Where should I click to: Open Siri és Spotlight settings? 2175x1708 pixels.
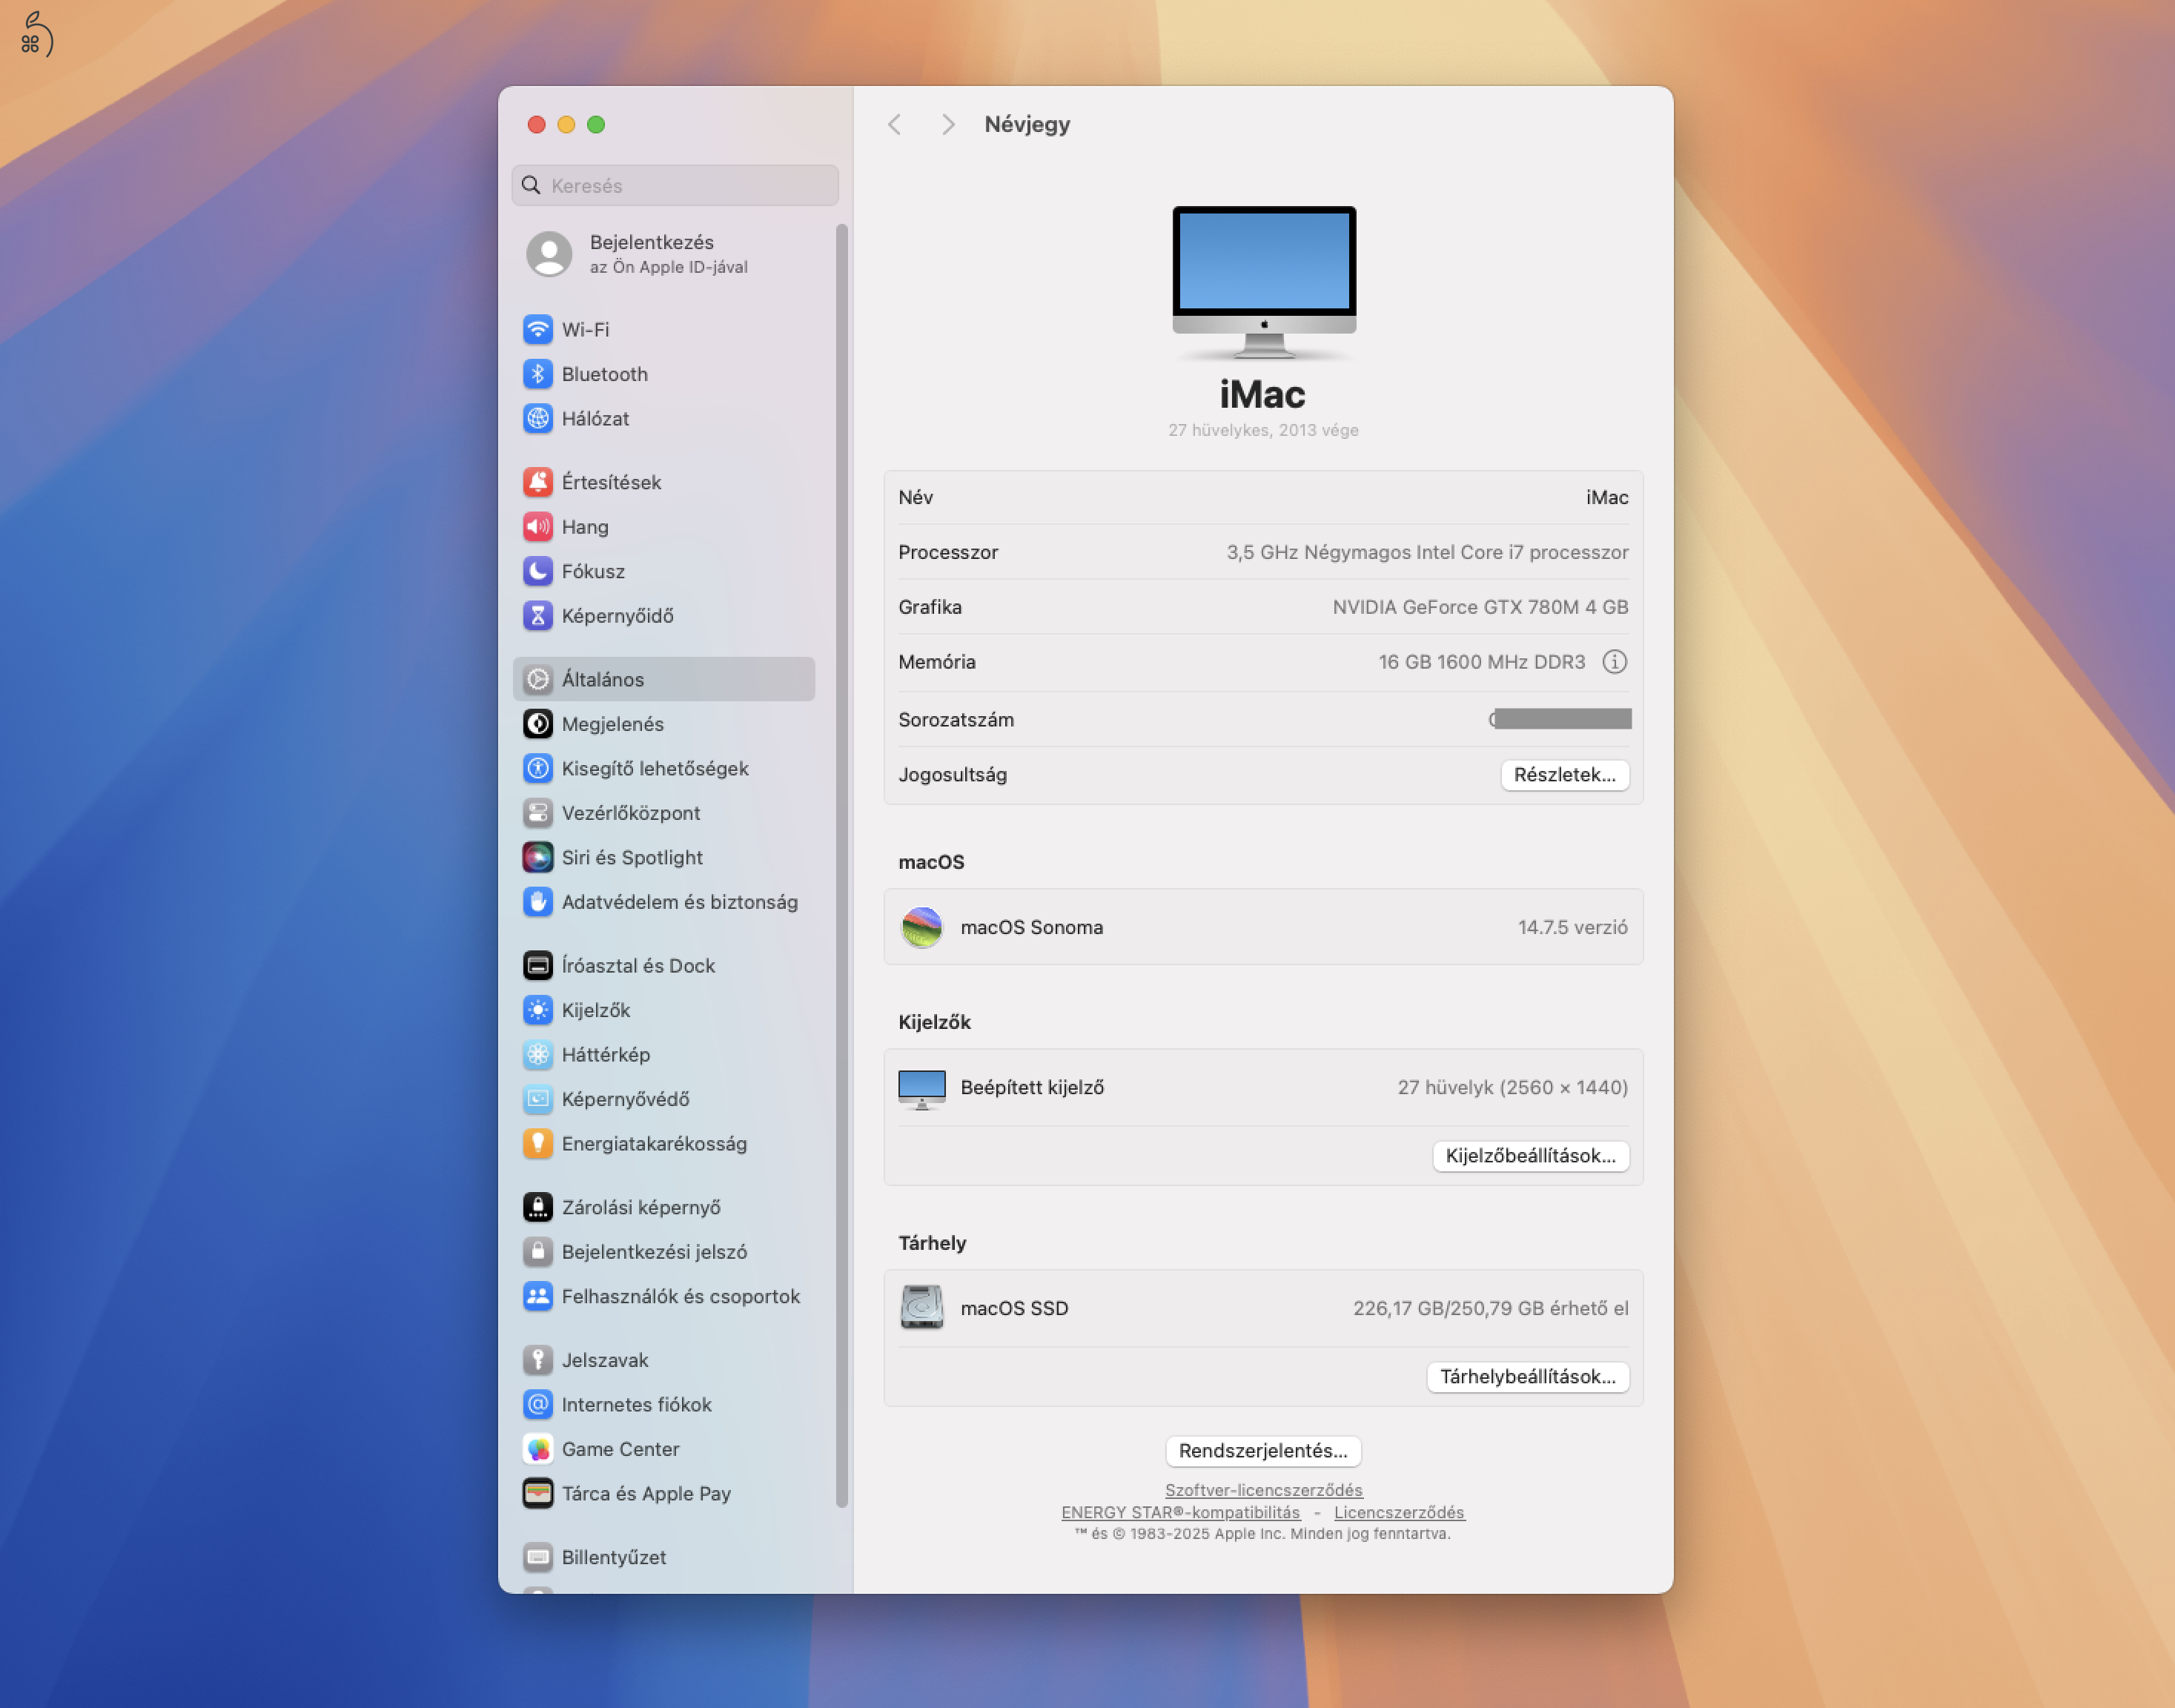click(631, 857)
